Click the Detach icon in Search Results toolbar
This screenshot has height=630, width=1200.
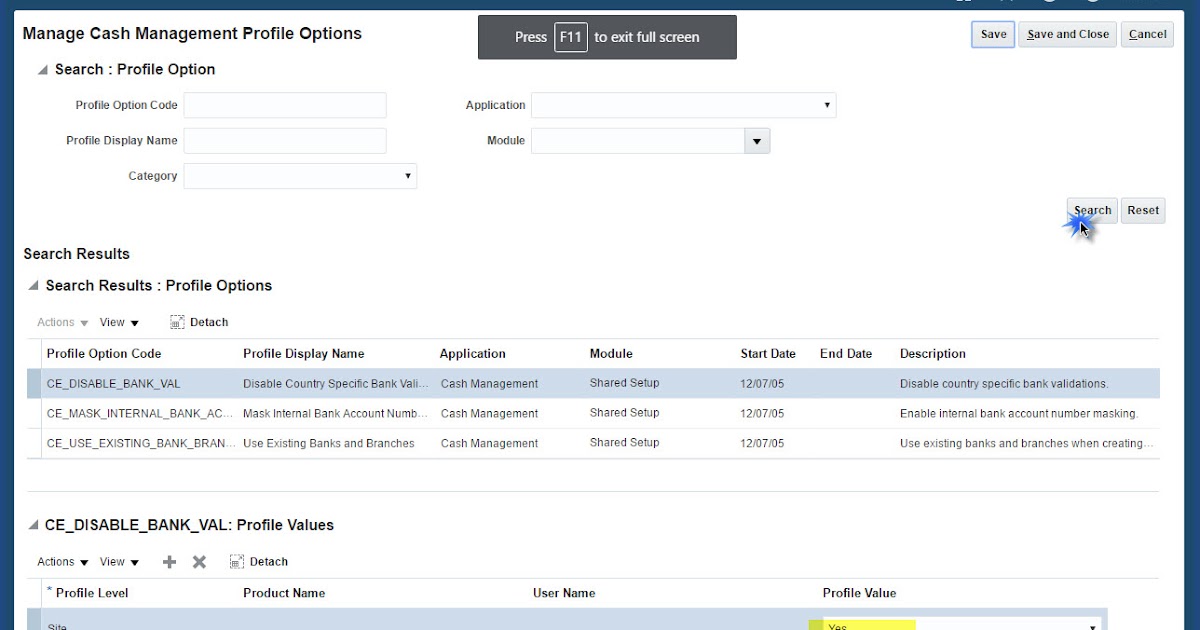(x=176, y=321)
